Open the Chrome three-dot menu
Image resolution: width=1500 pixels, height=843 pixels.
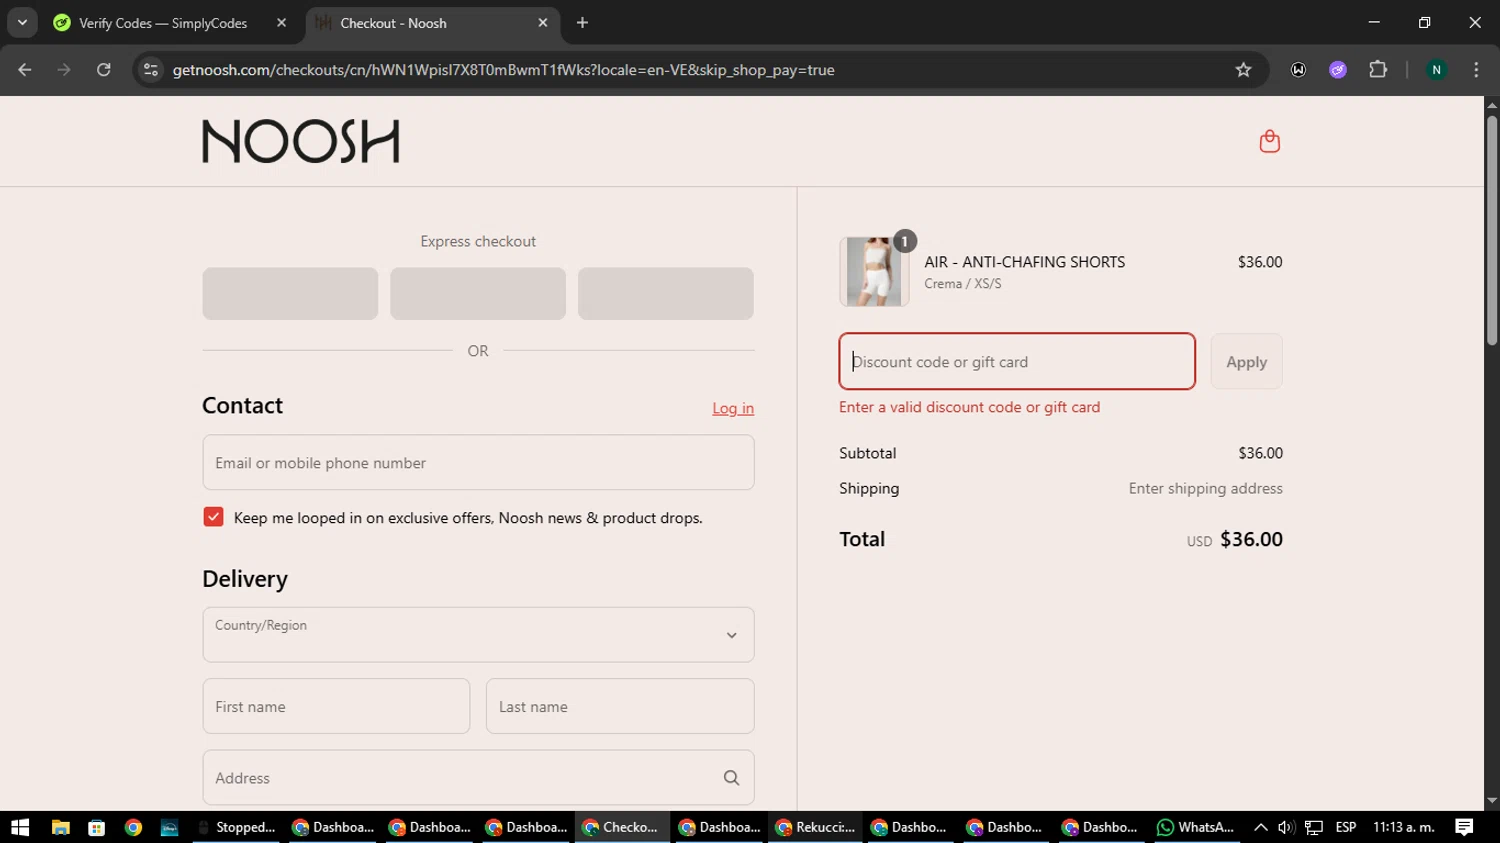click(1476, 70)
